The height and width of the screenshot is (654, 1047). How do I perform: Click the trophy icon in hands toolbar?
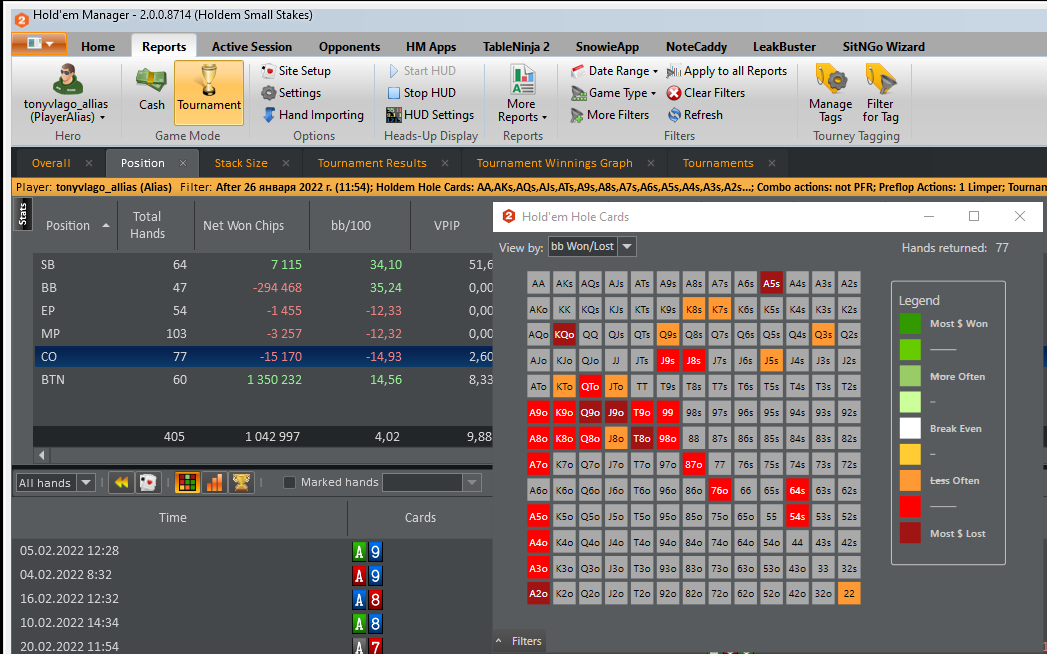(x=241, y=482)
